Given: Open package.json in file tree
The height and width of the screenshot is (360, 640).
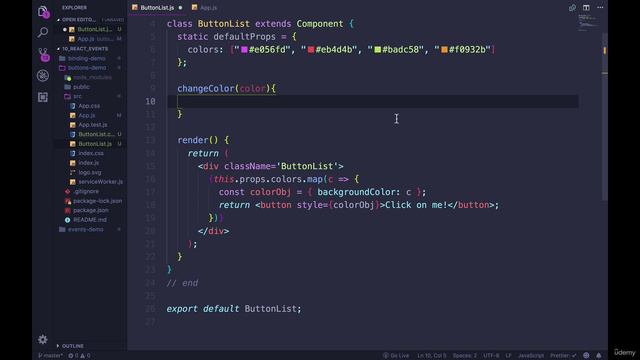Looking at the screenshot, I should (x=91, y=211).
